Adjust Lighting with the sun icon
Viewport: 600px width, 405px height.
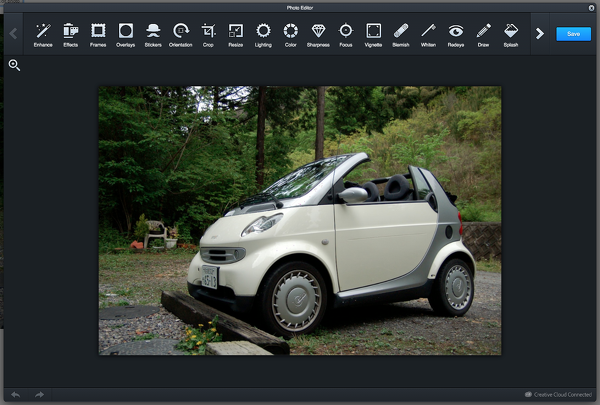coord(263,35)
